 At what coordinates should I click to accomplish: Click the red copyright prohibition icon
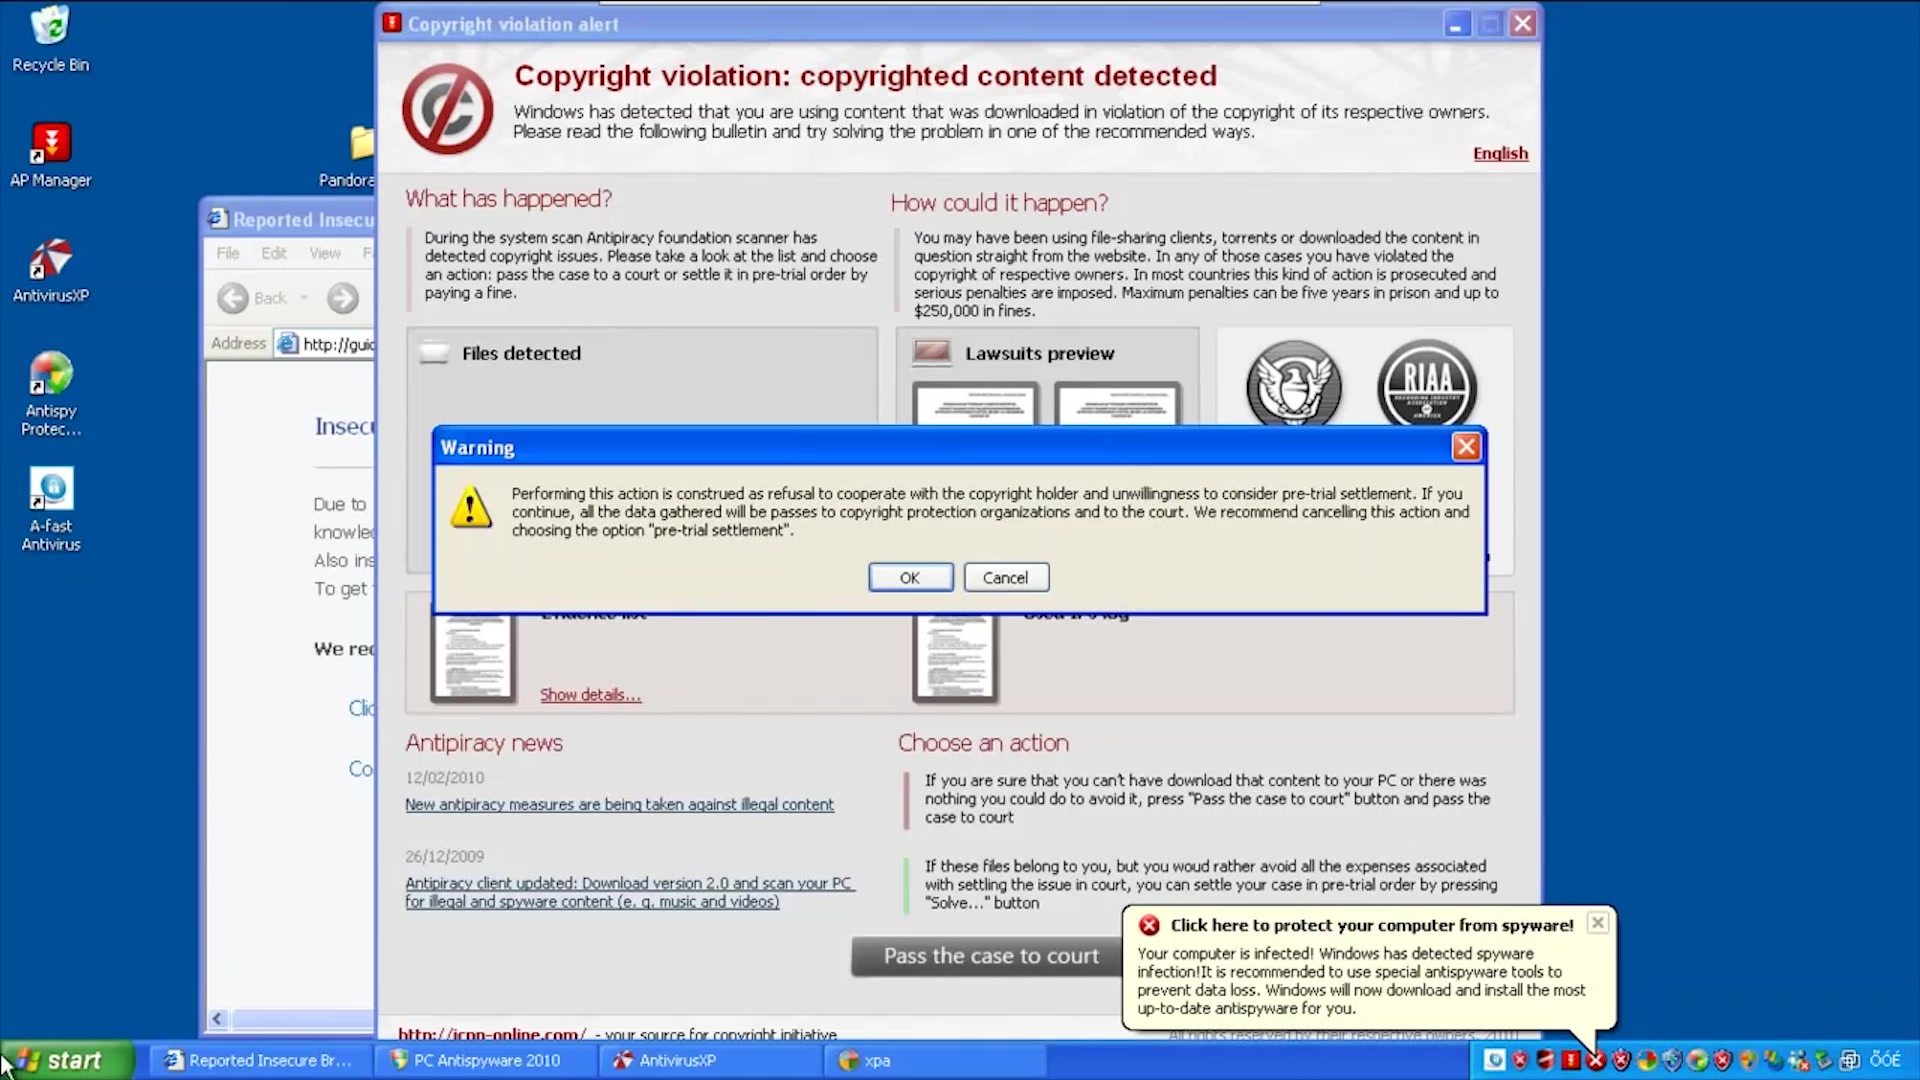coord(447,109)
